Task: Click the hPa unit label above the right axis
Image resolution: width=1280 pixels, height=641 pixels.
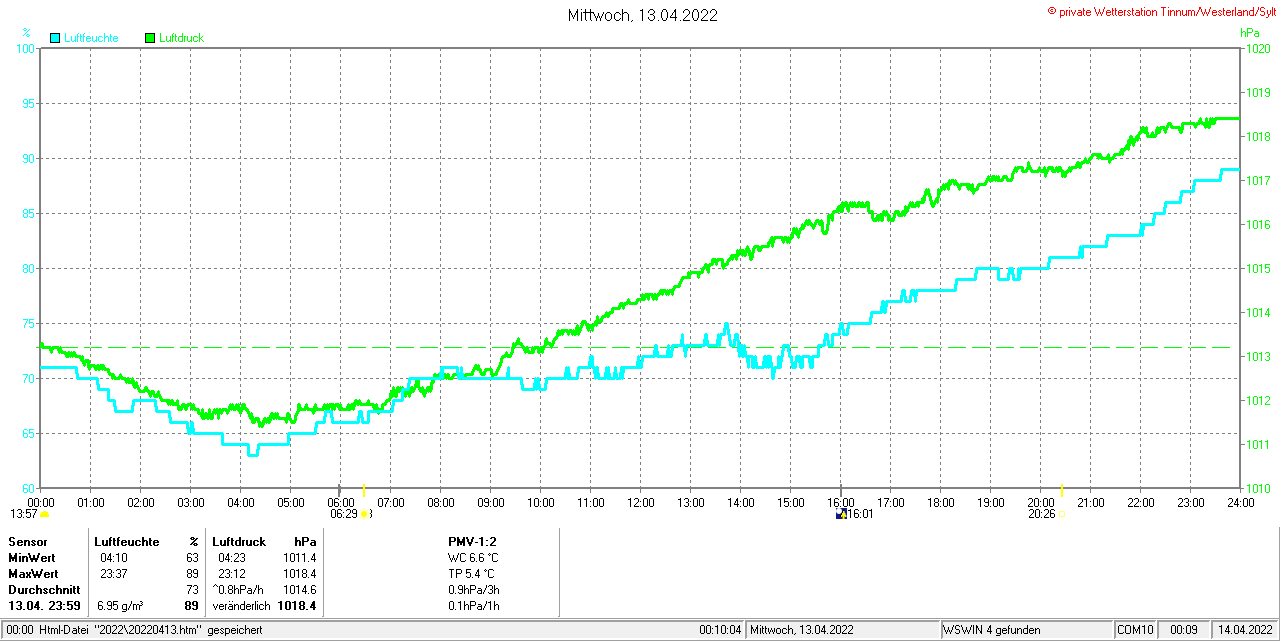Action: coord(1250,33)
